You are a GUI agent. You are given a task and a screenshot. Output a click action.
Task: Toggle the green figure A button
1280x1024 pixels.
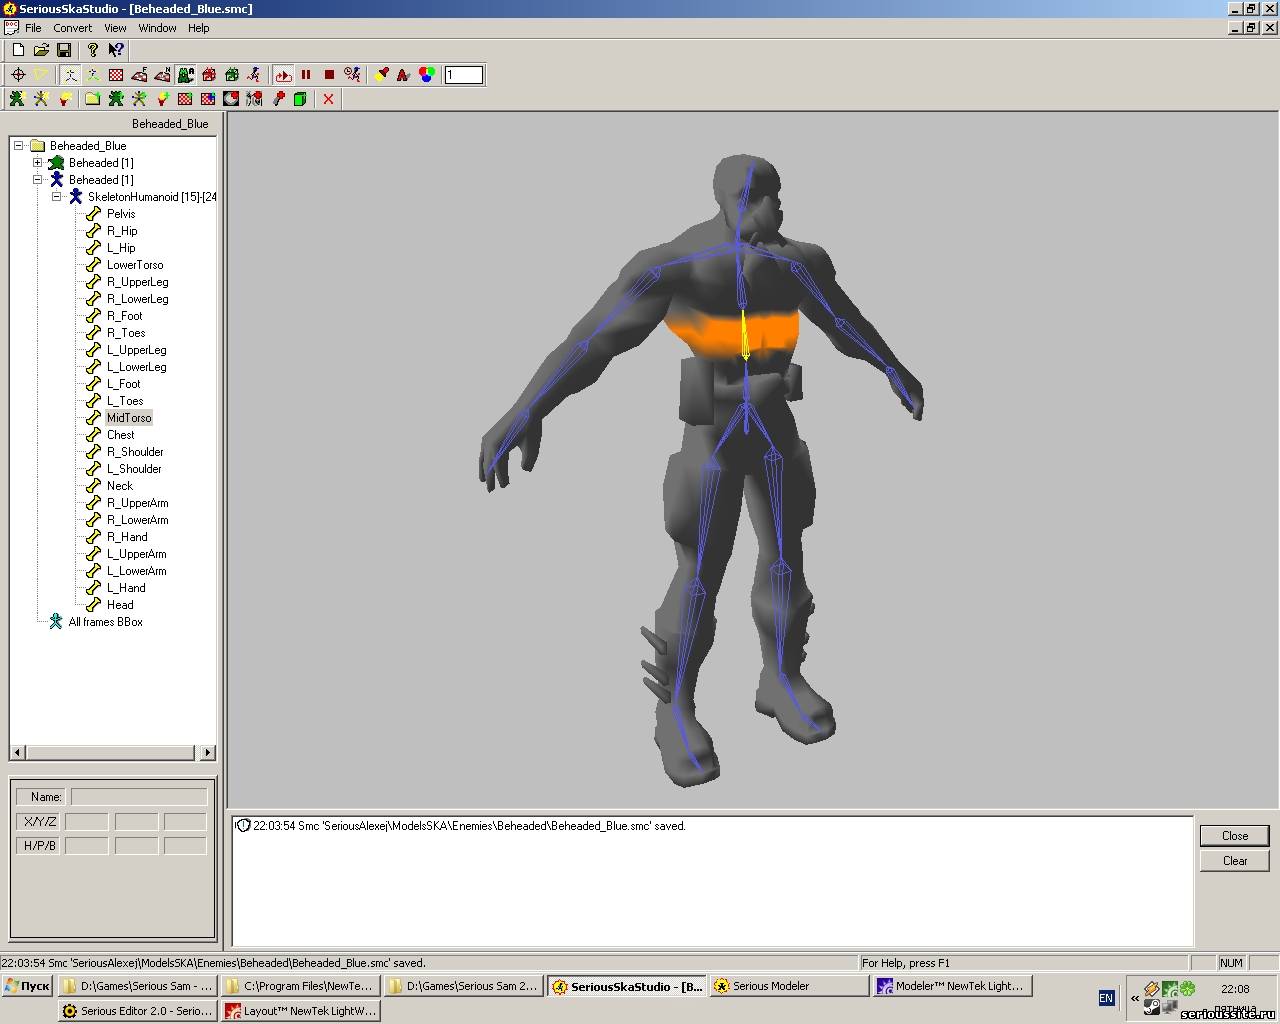click(x=186, y=75)
